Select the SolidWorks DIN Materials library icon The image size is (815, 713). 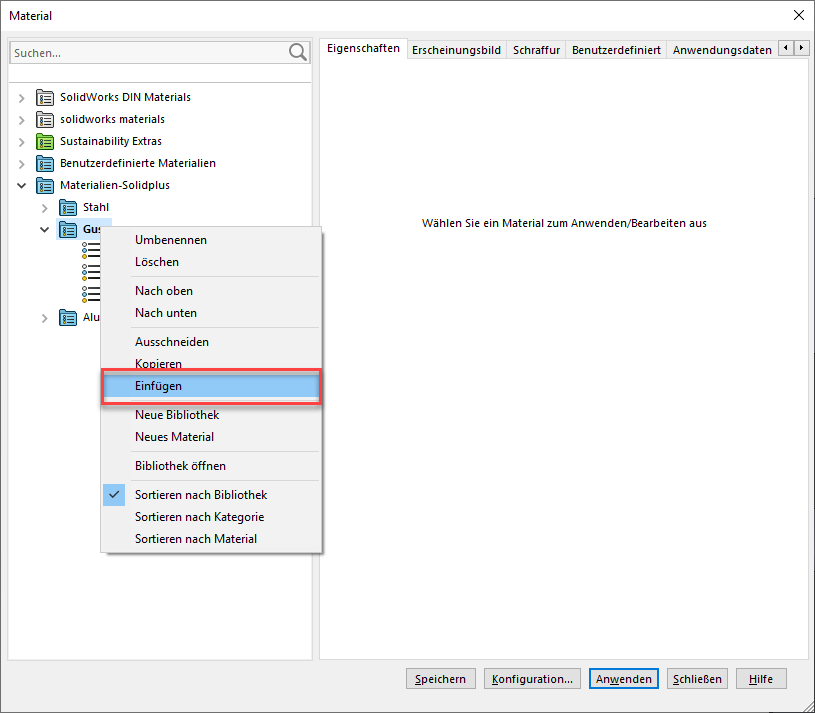pos(45,98)
